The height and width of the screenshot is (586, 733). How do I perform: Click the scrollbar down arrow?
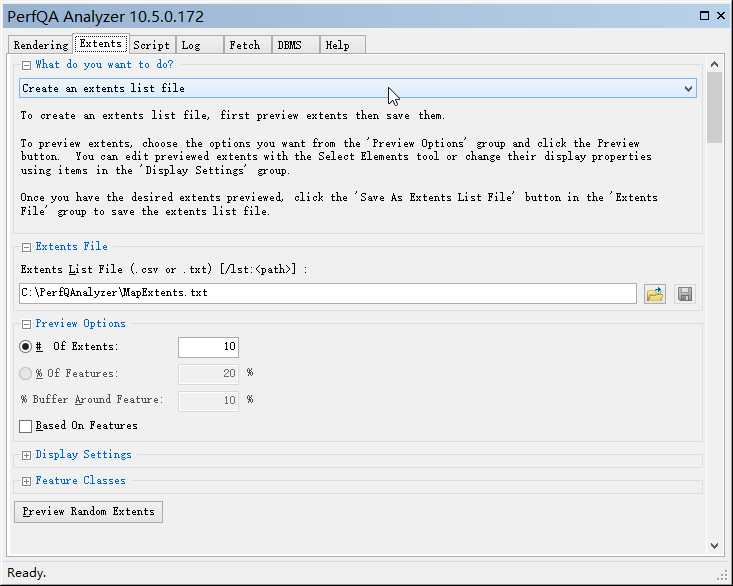tap(714, 545)
